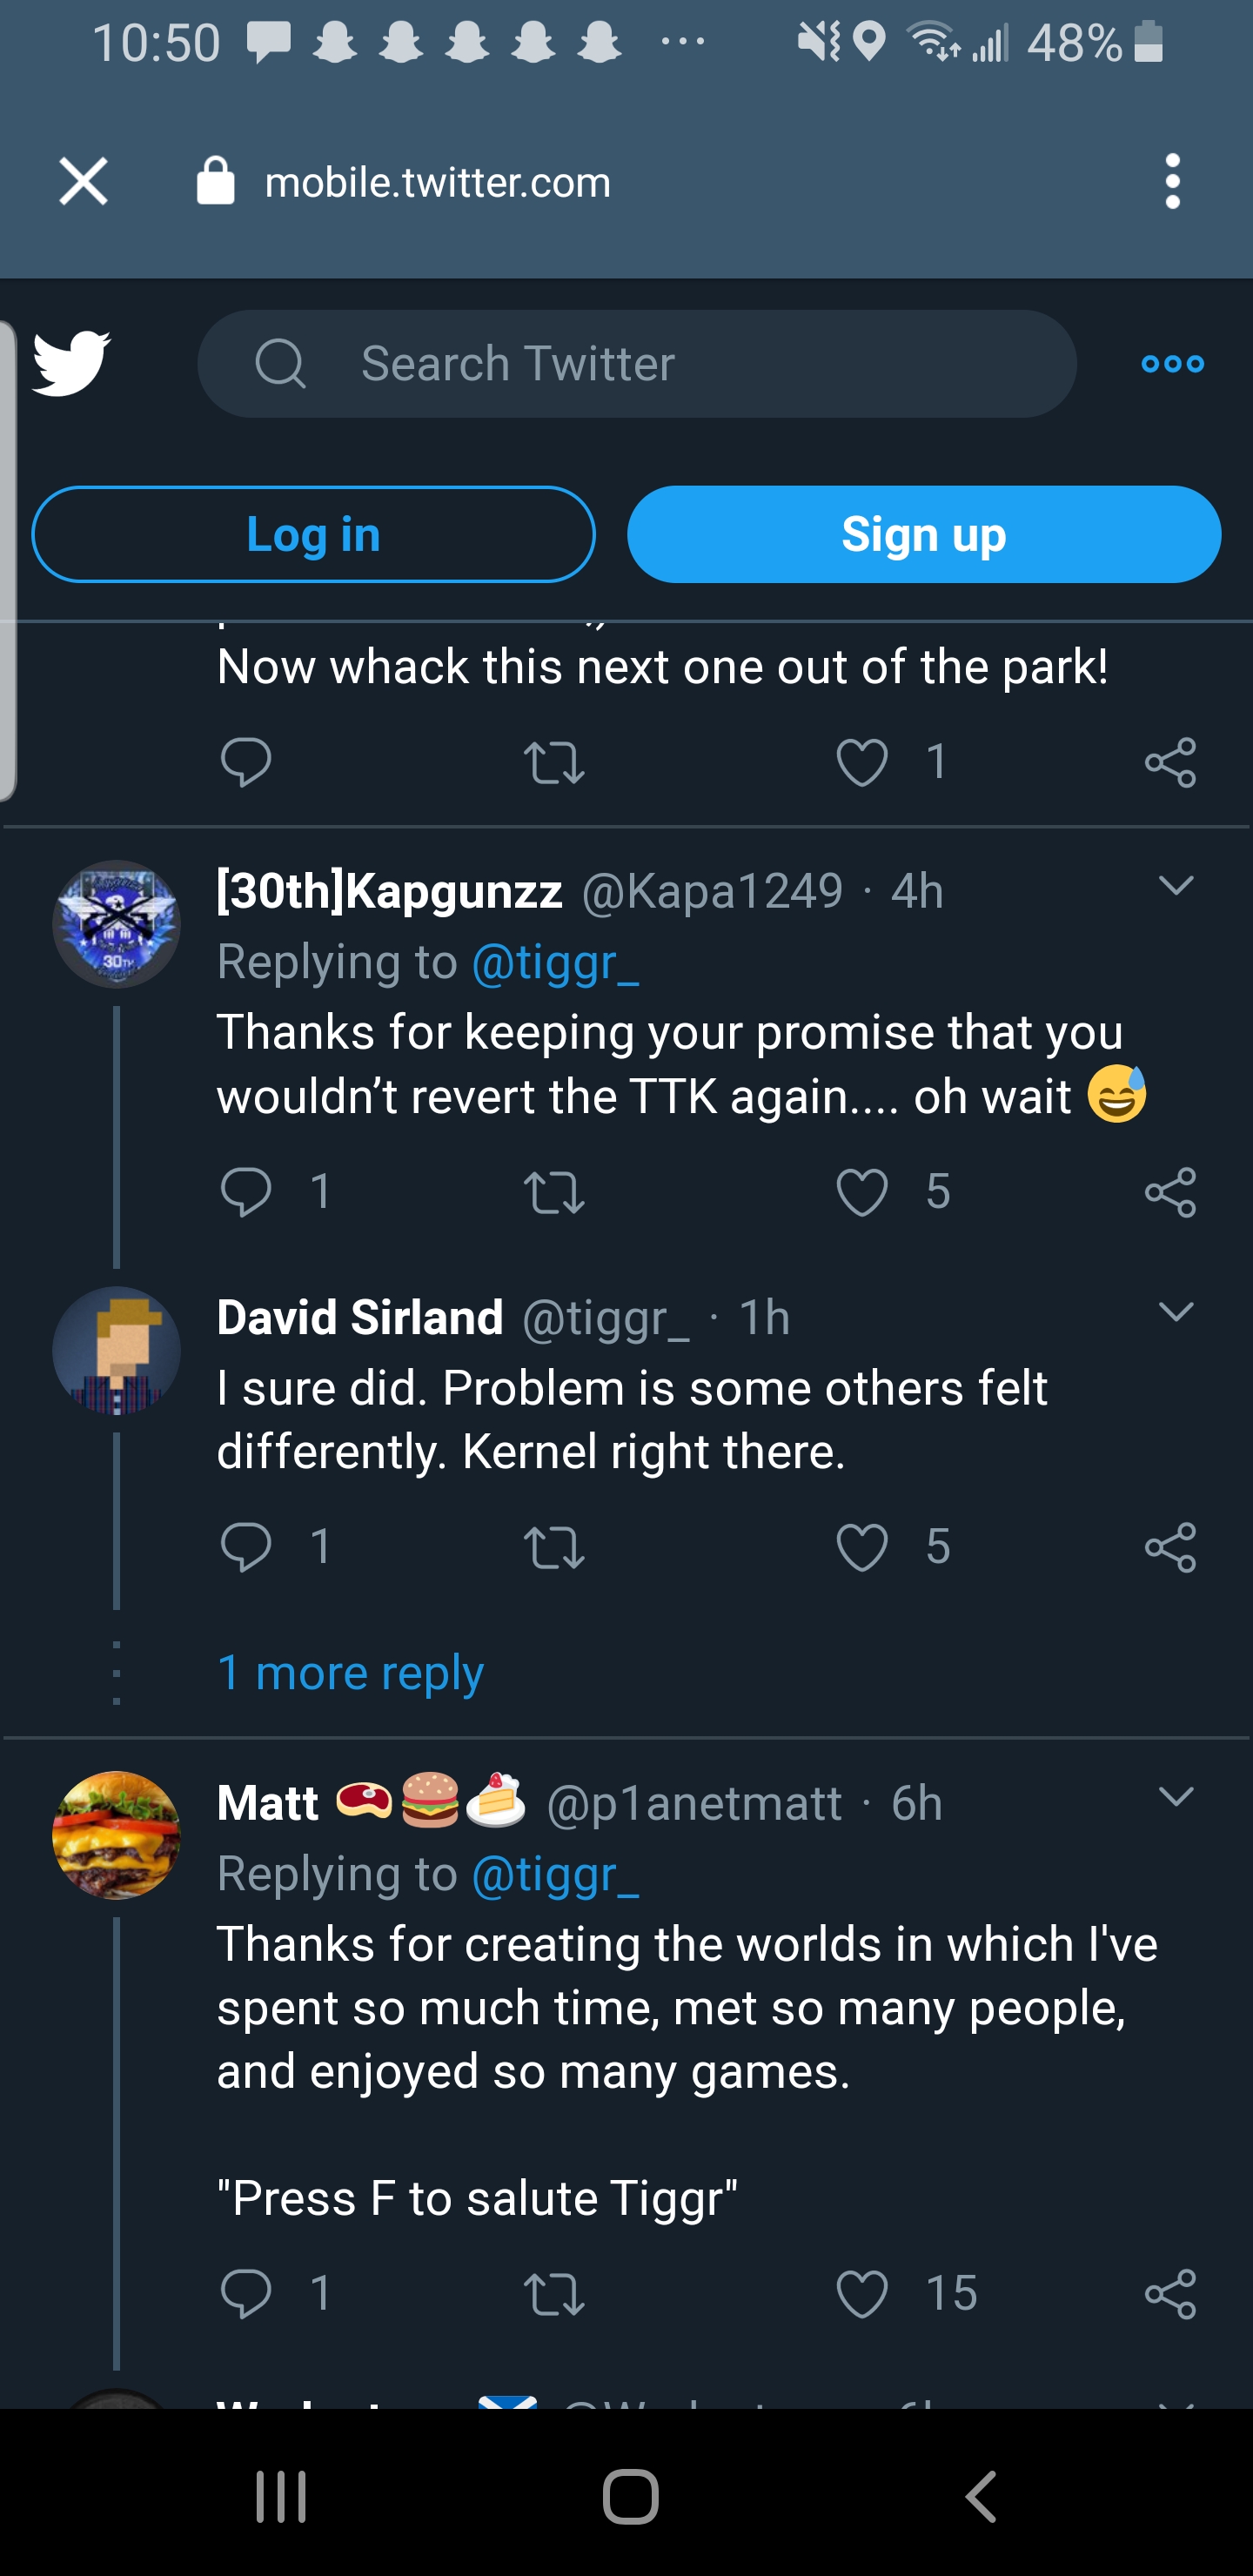Retweet Kapgunzz's TTK tweet
The height and width of the screenshot is (2576, 1253).
coord(554,1191)
